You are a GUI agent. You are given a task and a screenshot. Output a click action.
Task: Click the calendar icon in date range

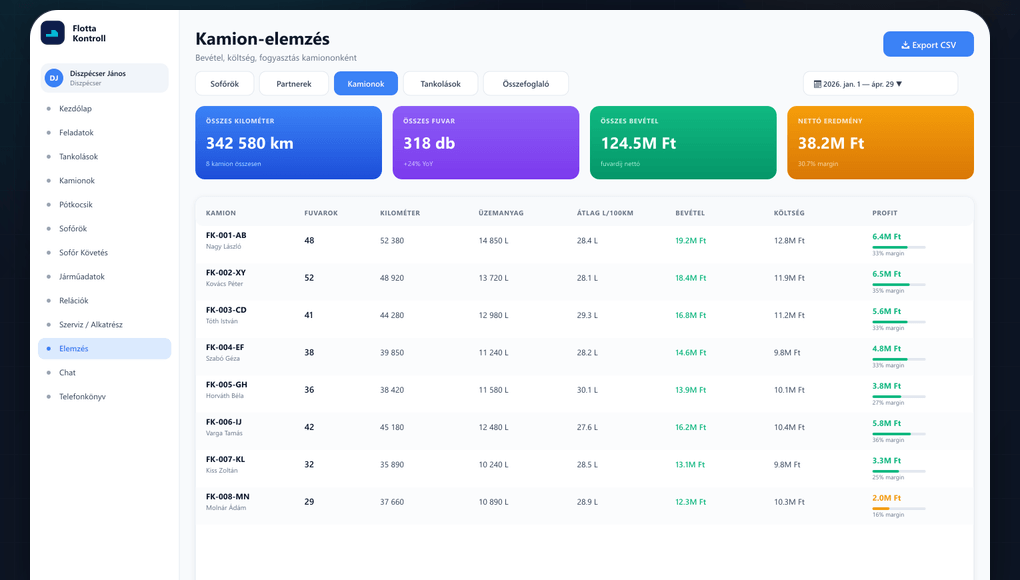click(818, 84)
